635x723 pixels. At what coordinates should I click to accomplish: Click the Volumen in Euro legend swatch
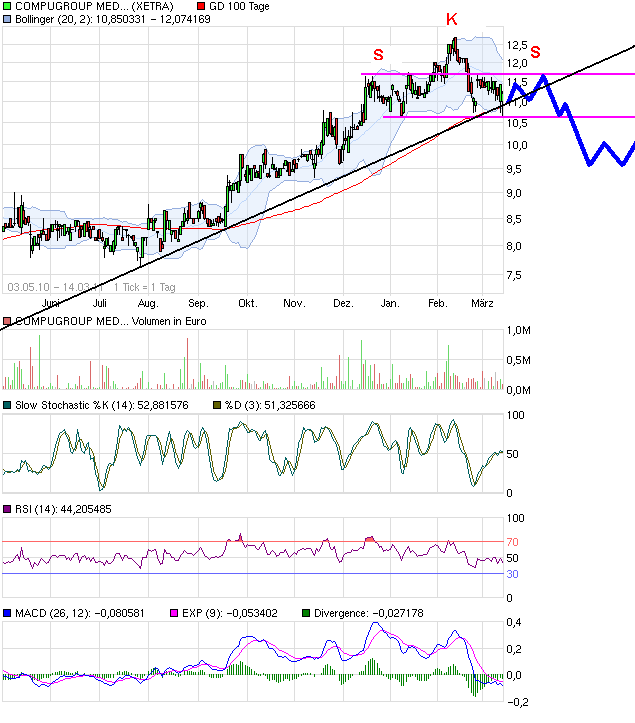(x=7, y=321)
